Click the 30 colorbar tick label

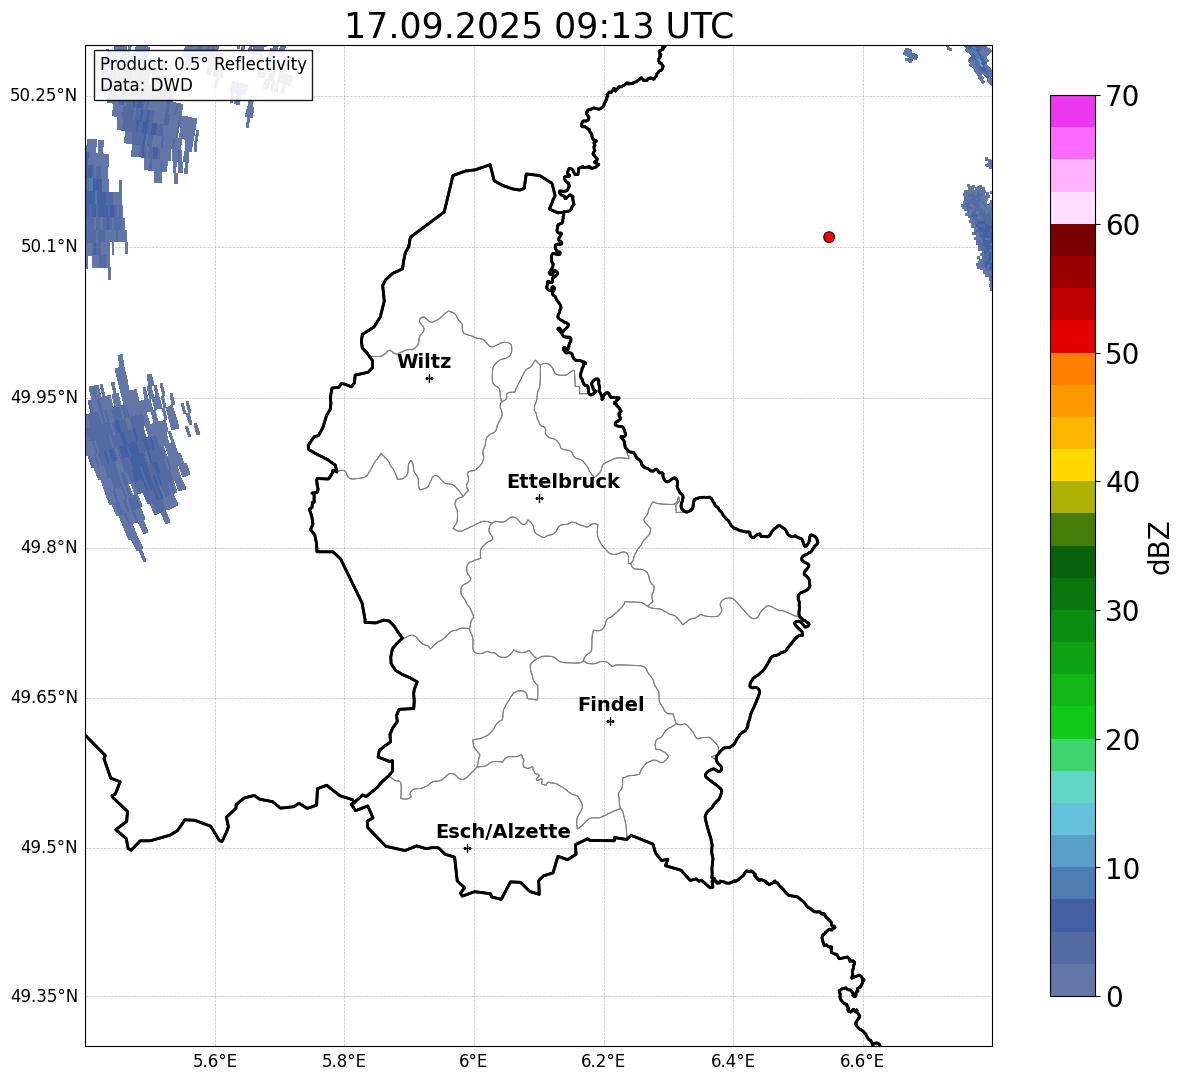(x=1122, y=611)
